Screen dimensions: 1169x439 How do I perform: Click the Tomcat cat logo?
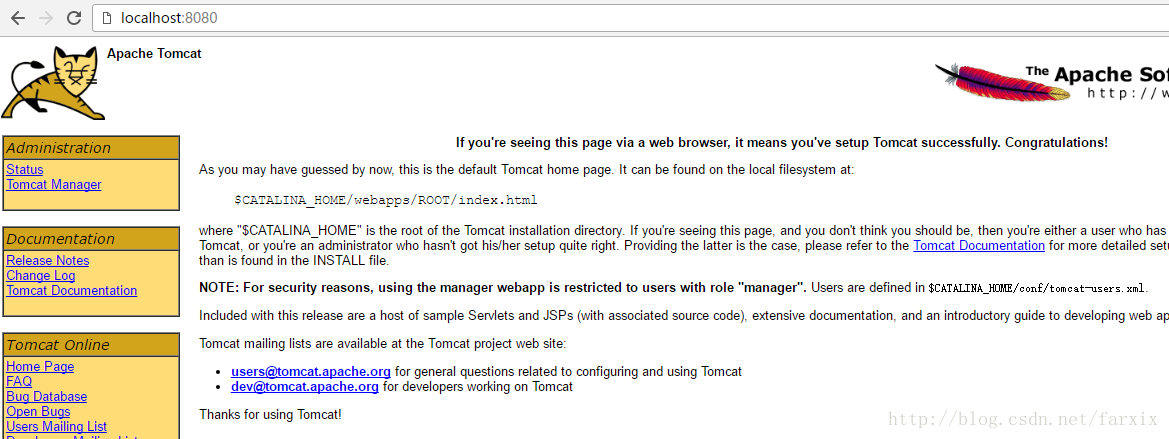point(53,82)
